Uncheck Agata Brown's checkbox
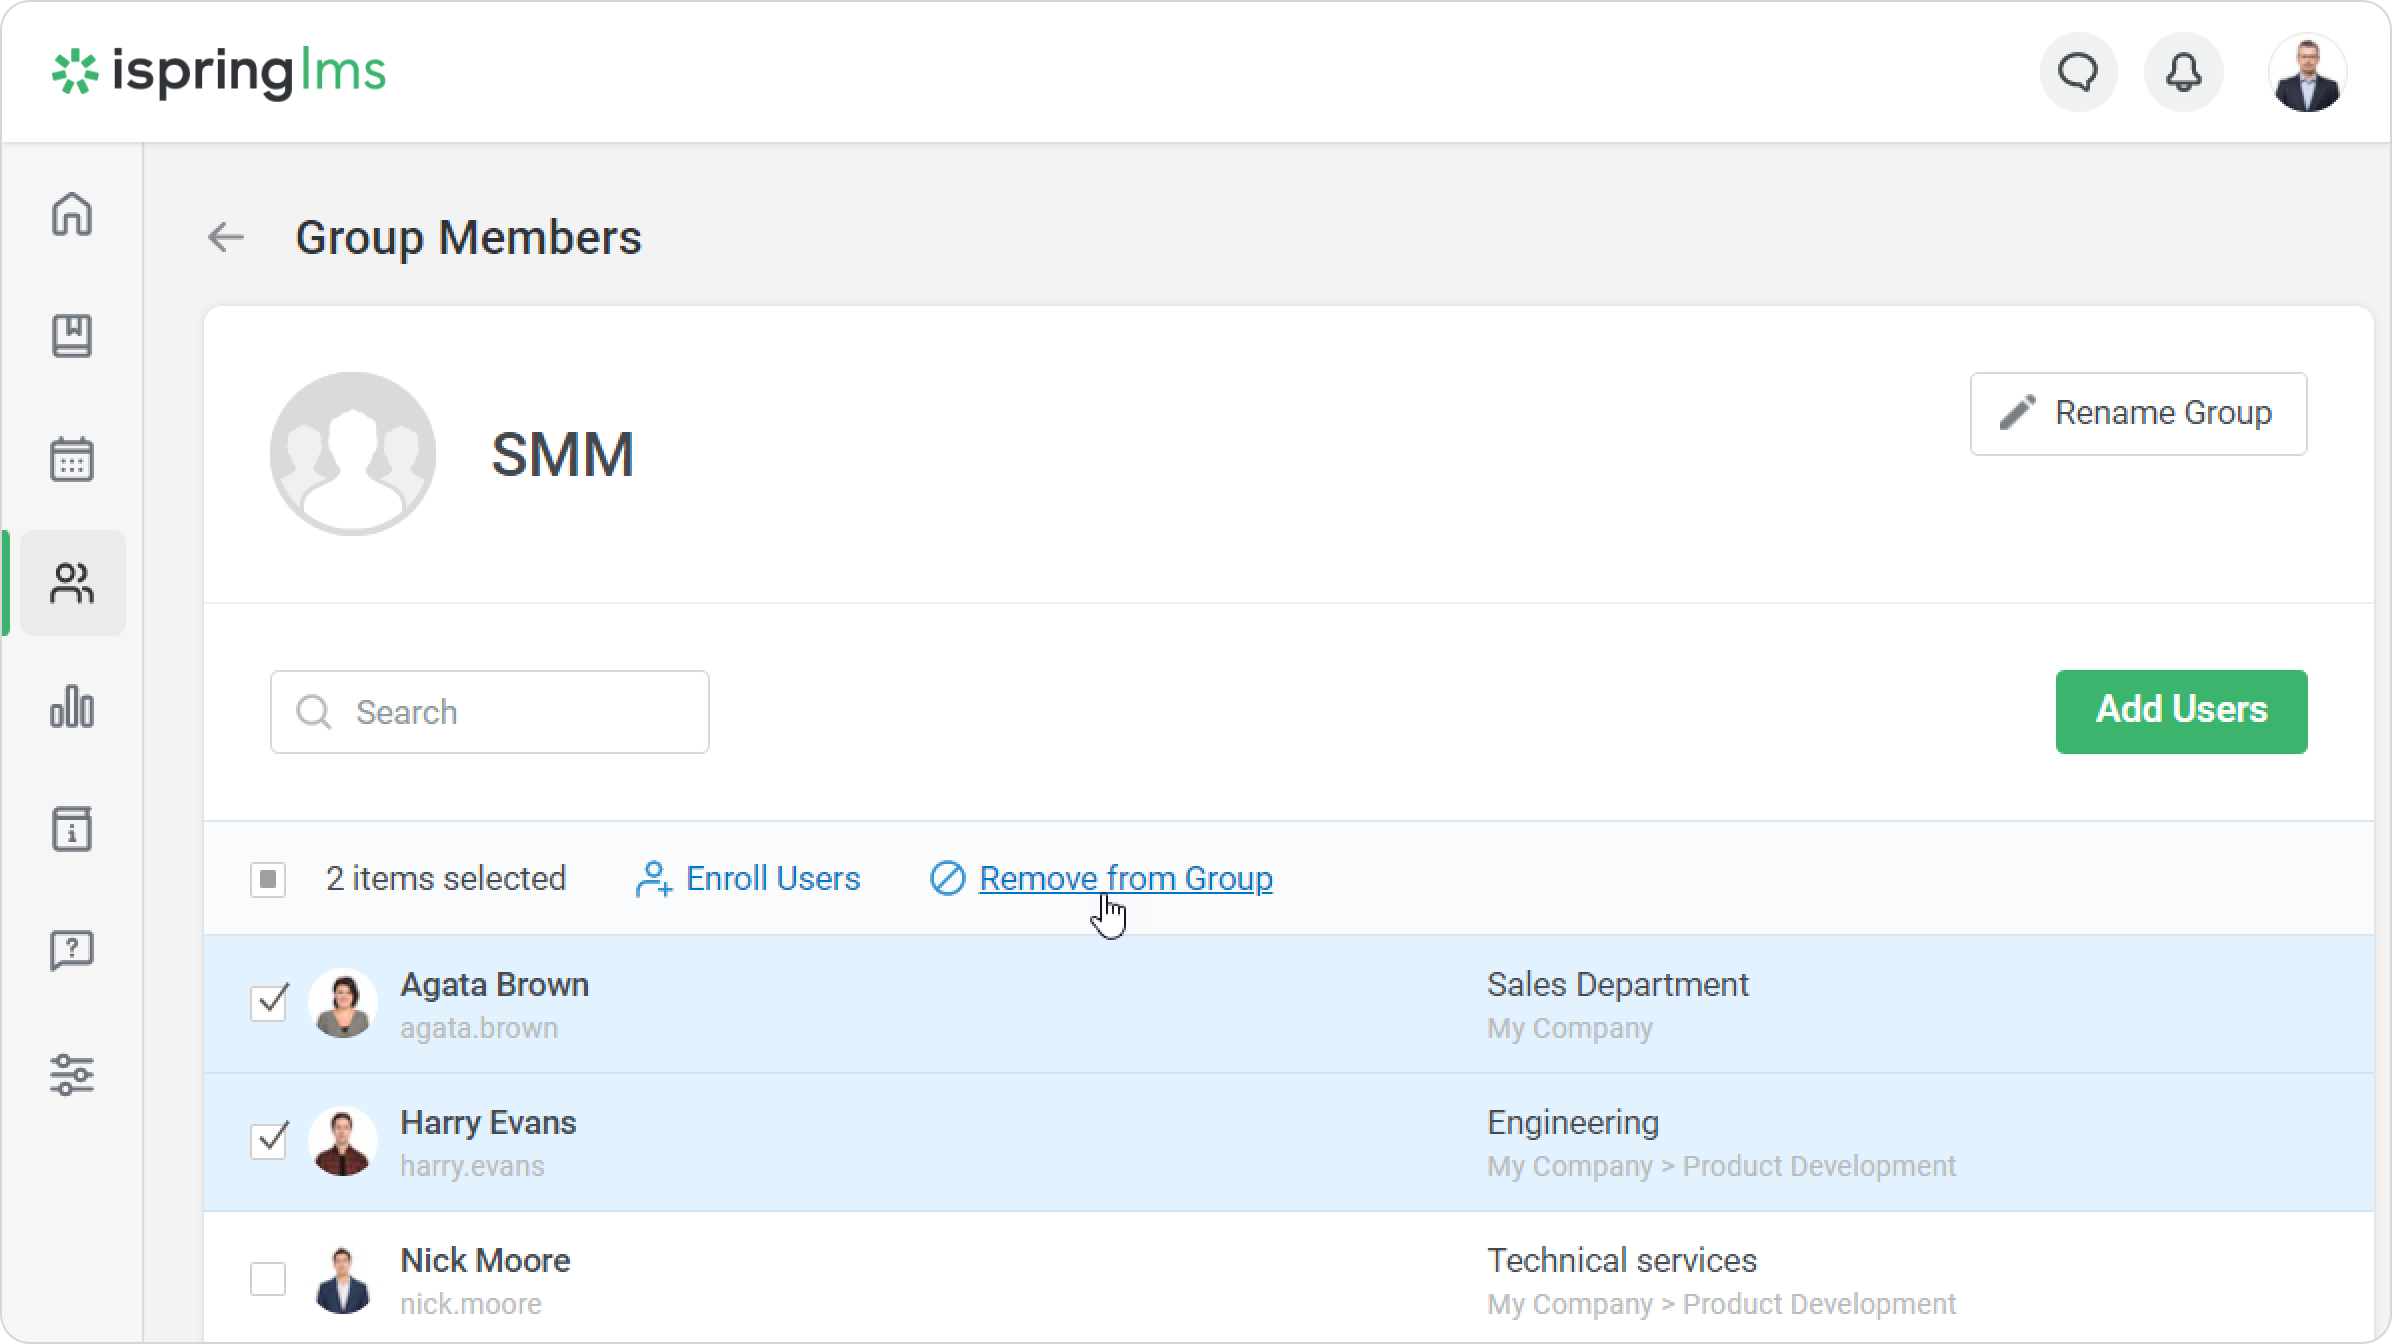The image size is (2392, 1344). click(269, 1002)
